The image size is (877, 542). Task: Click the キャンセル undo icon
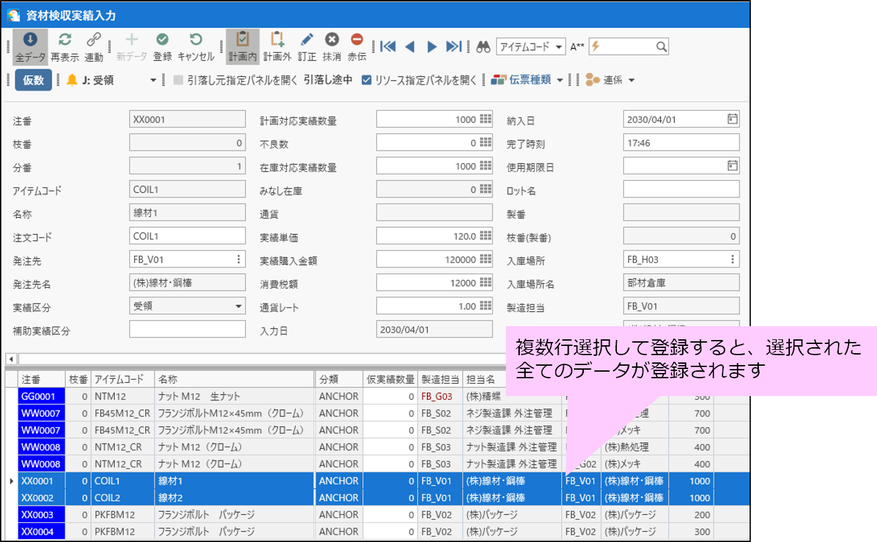point(196,47)
